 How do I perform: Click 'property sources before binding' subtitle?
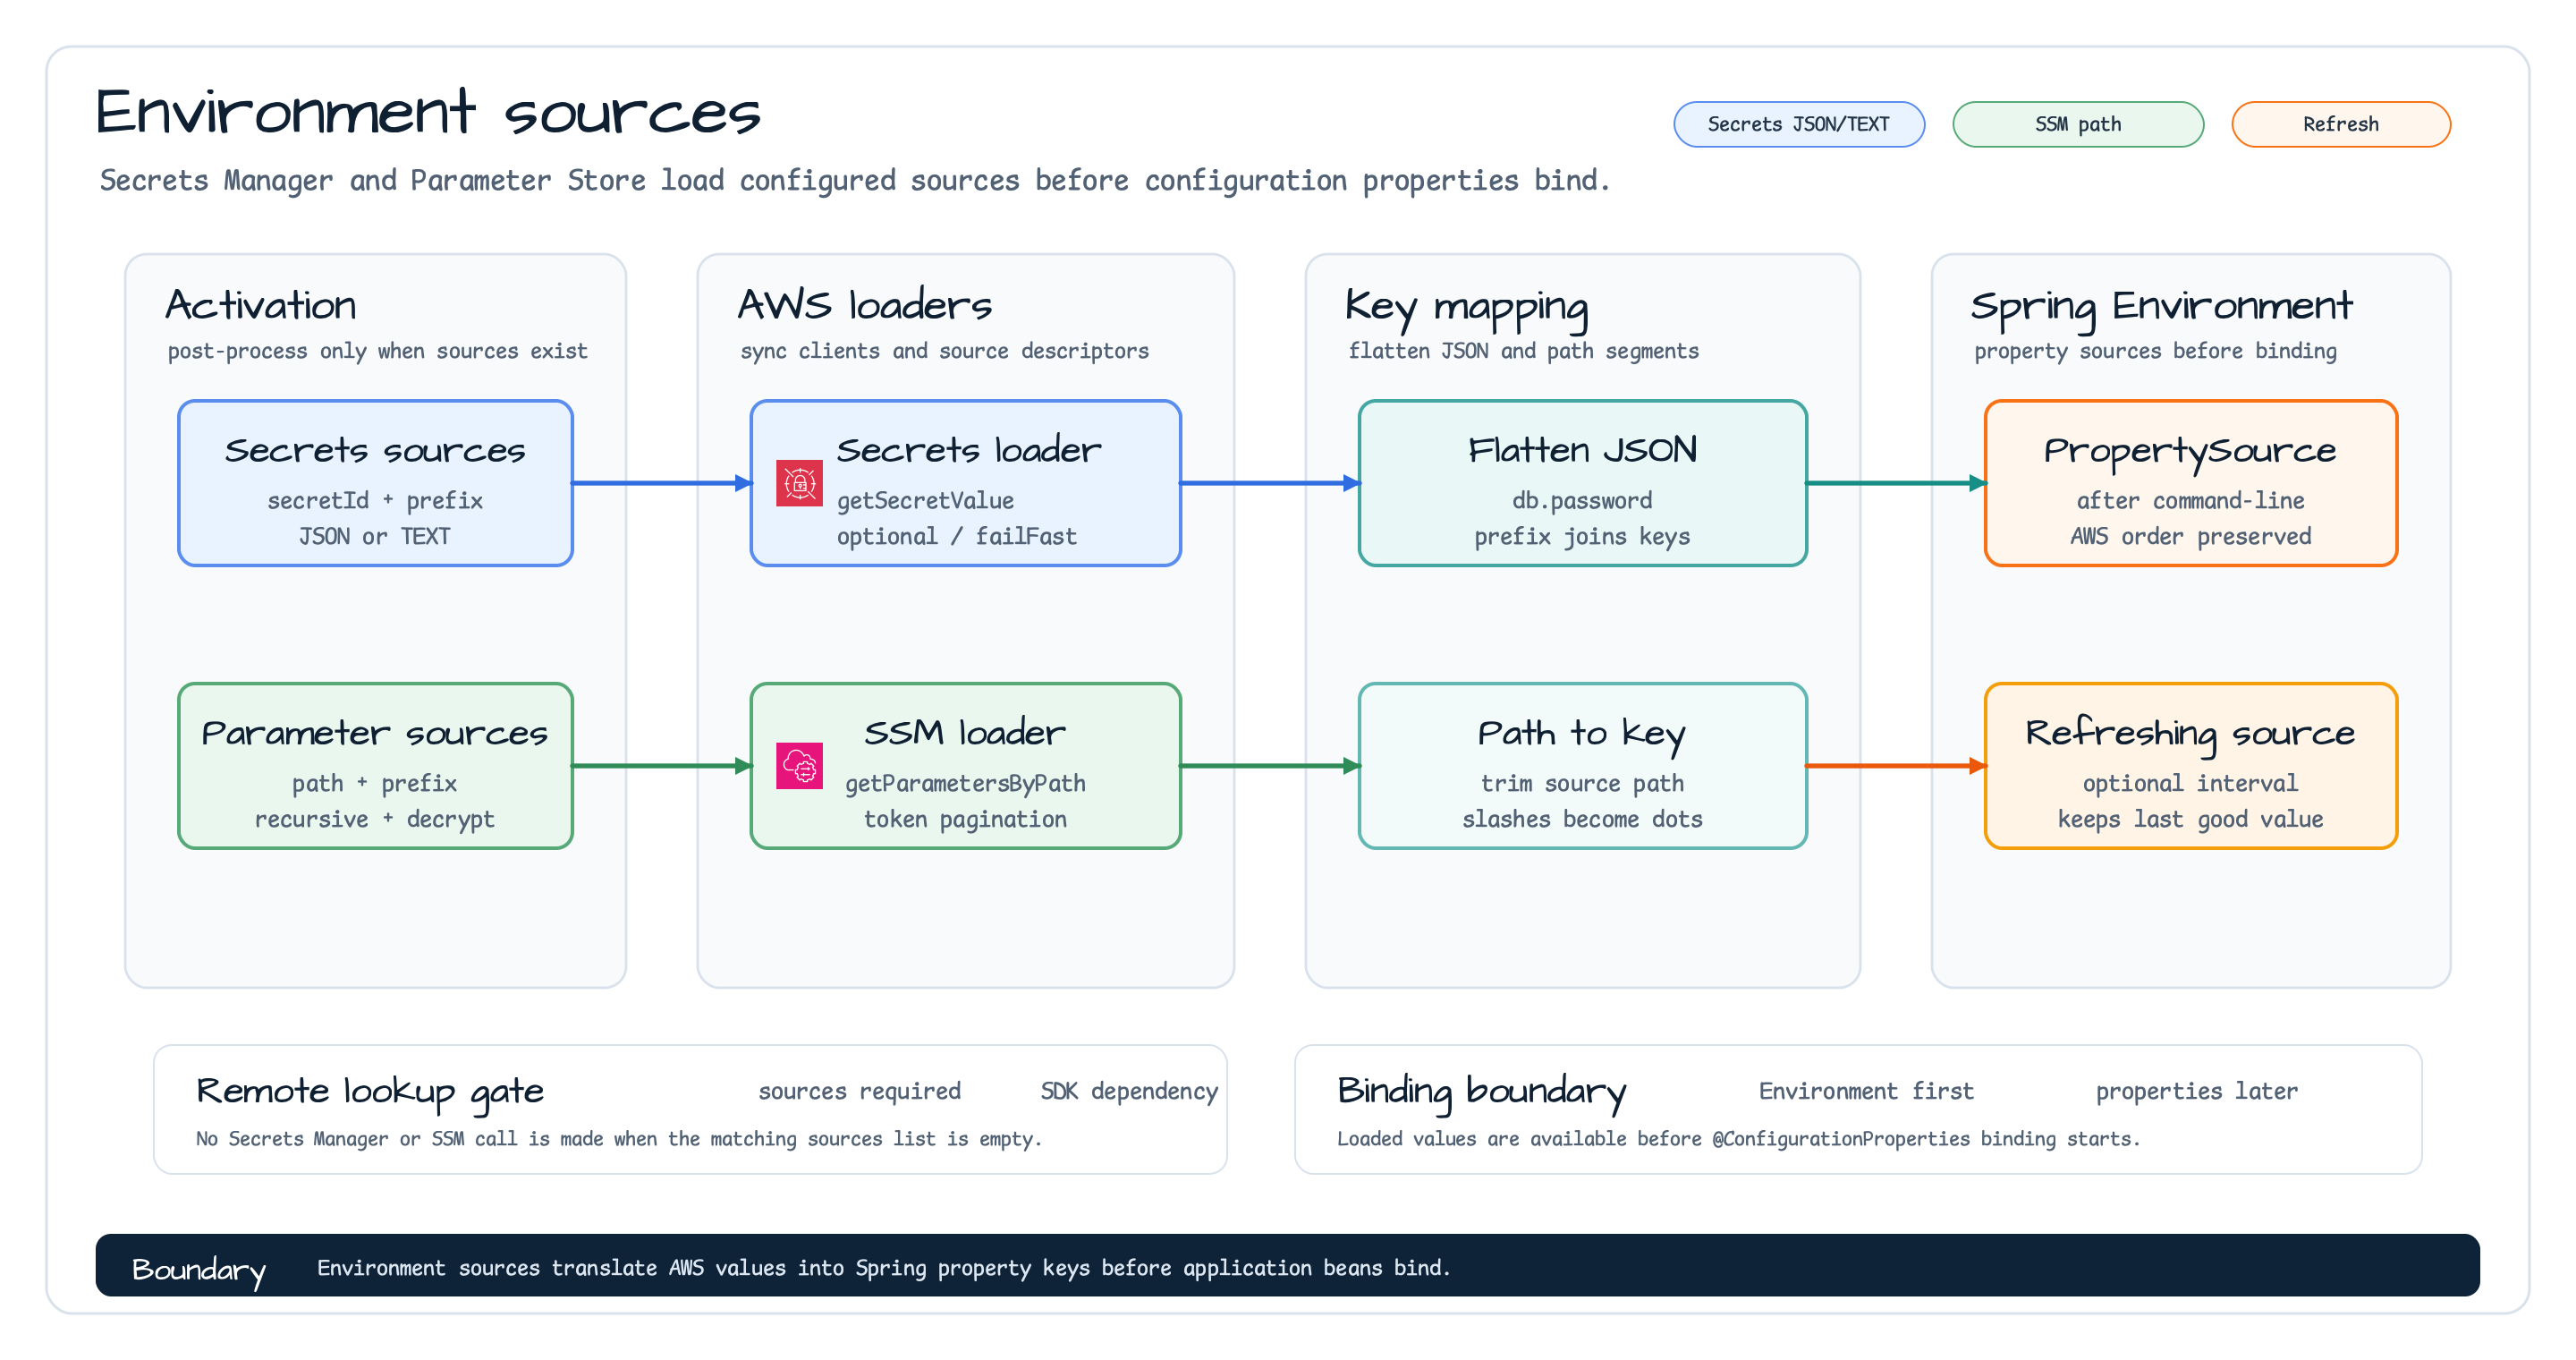pos(2155,351)
